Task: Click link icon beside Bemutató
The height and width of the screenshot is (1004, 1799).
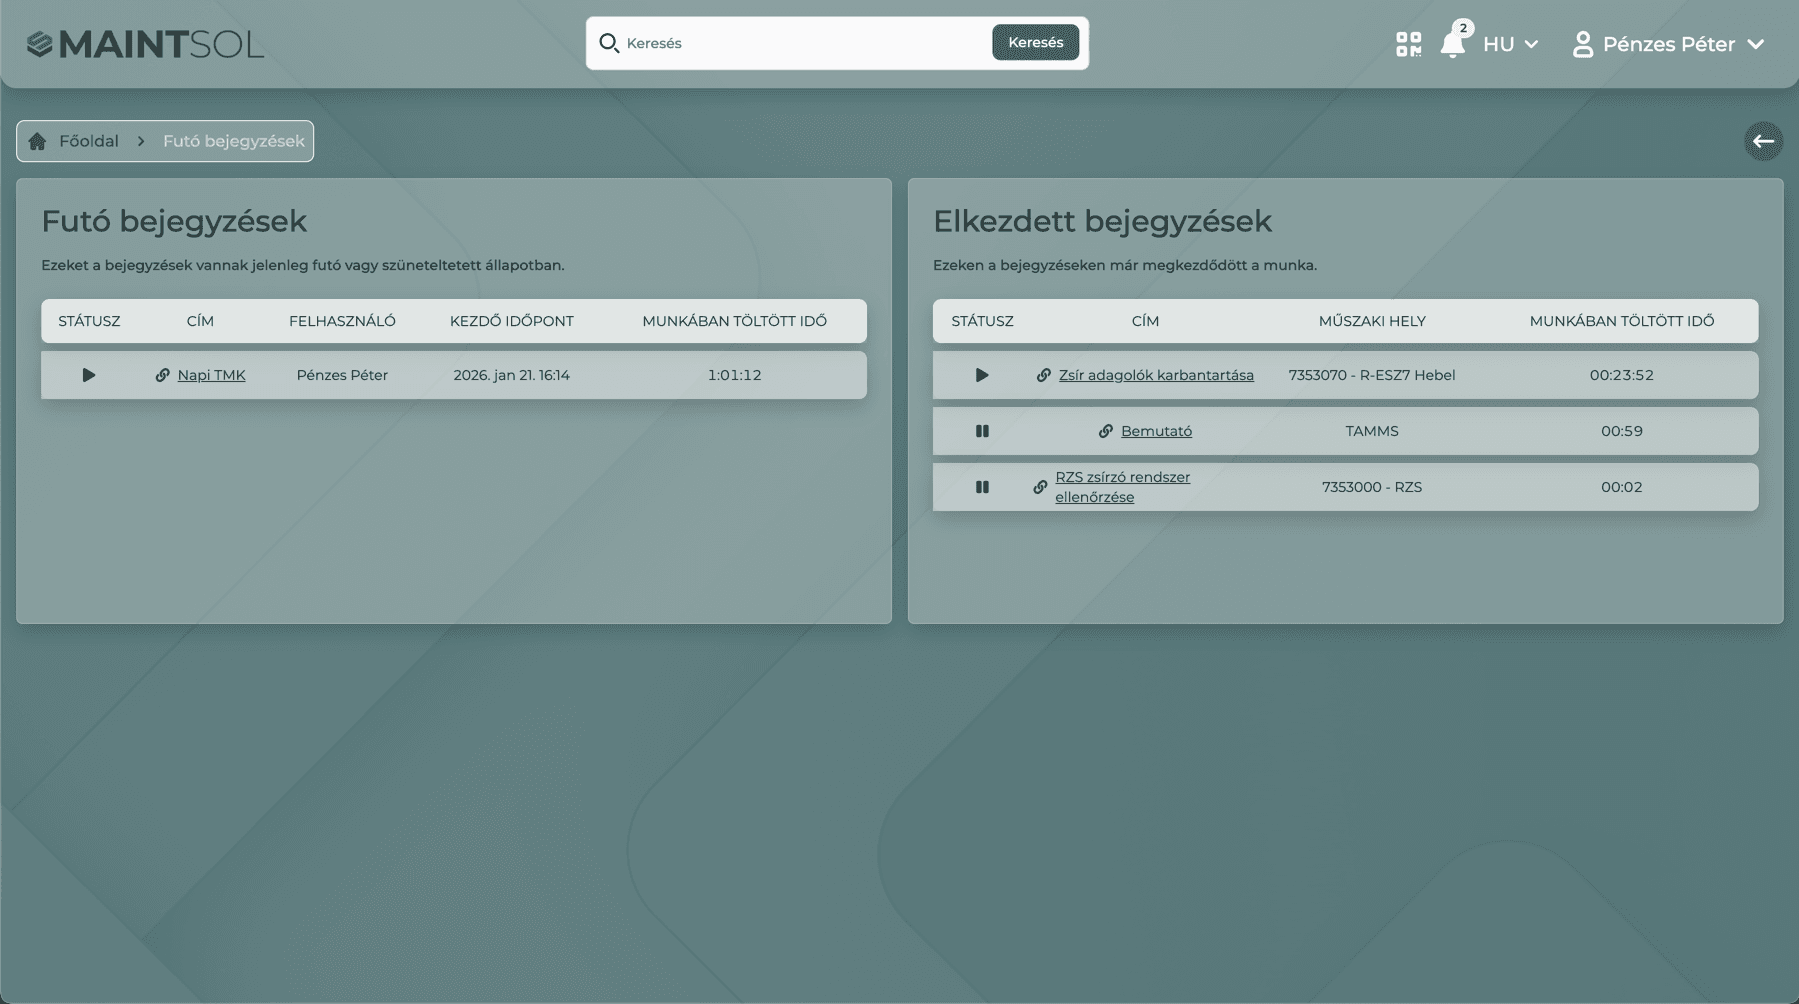Action: pyautogui.click(x=1105, y=431)
